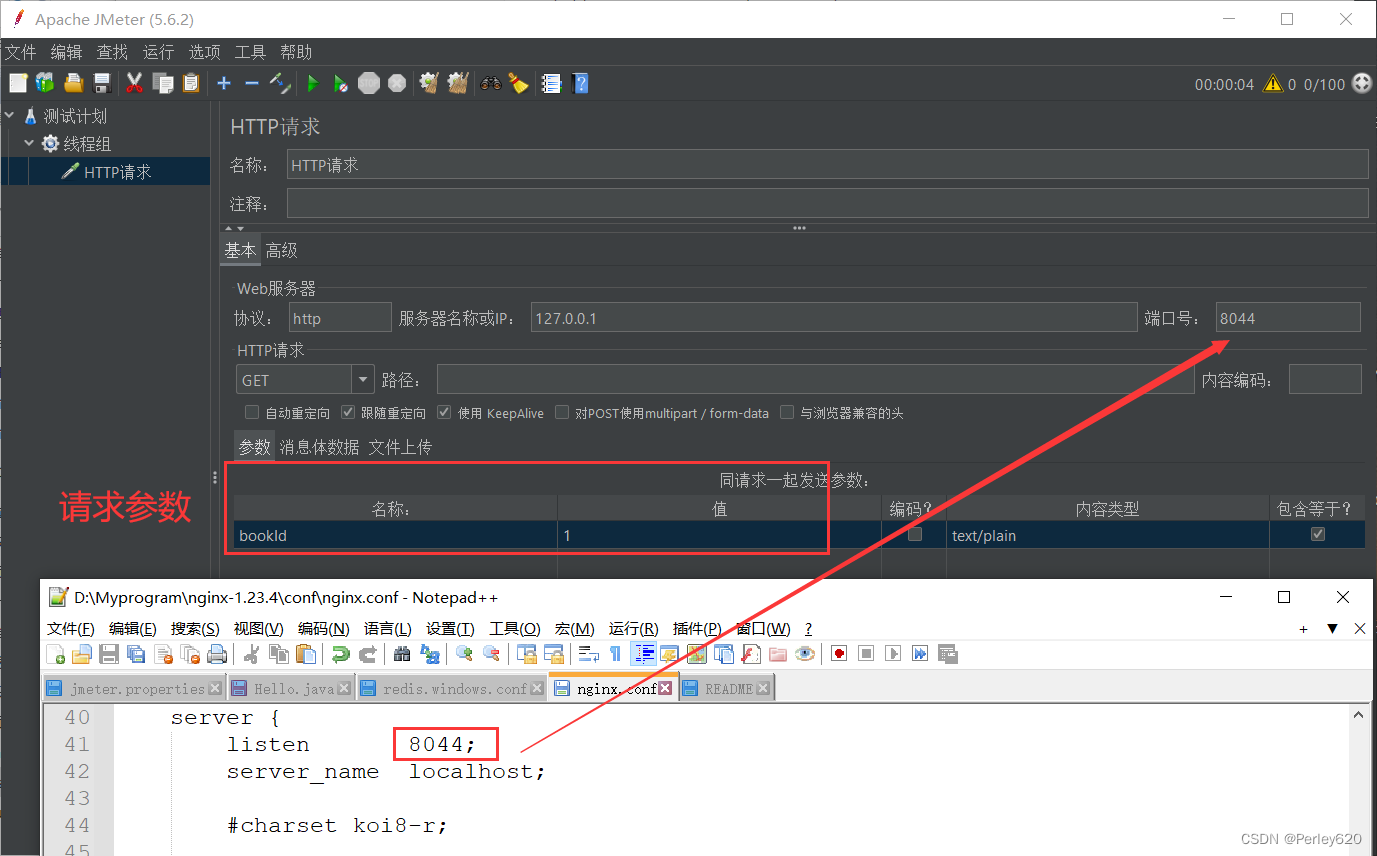Screen dimensions: 1377x856
Task: Click Notepad++ Find binoculars icon
Action: pyautogui.click(x=403, y=654)
